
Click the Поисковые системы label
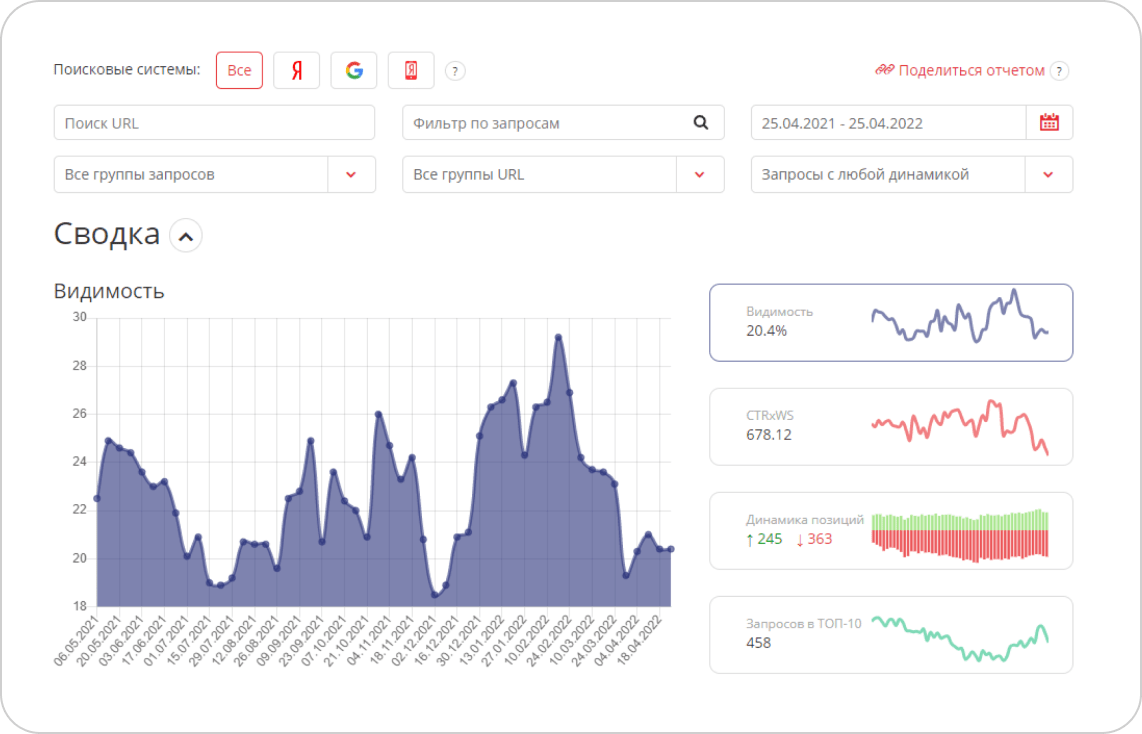[127, 70]
